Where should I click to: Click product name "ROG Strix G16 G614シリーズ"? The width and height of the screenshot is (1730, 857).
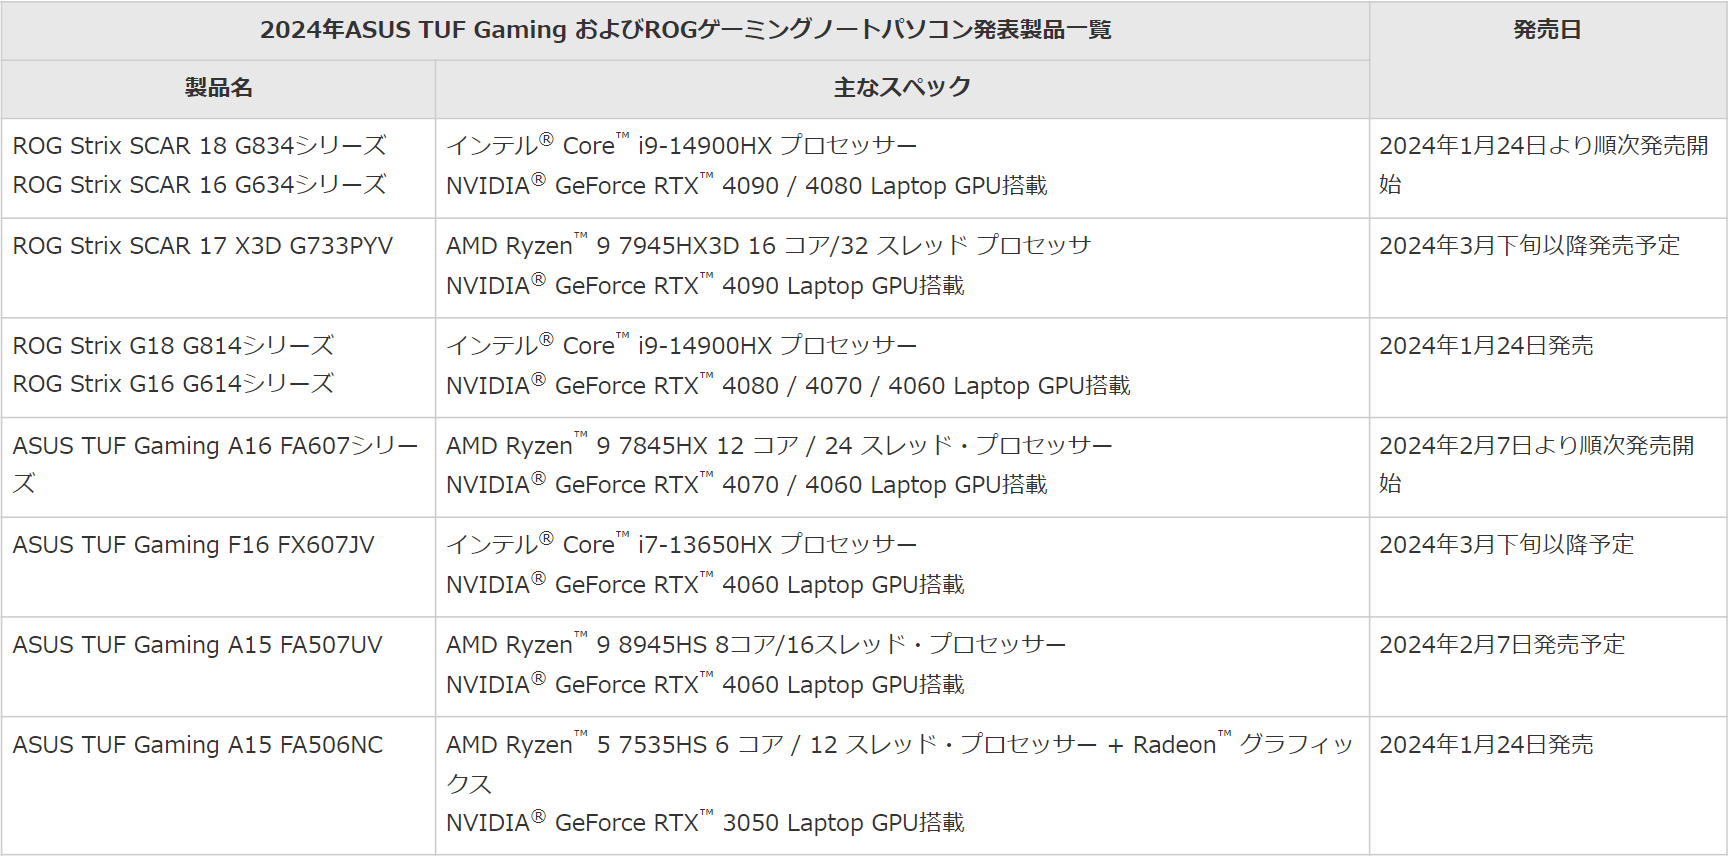click(174, 384)
